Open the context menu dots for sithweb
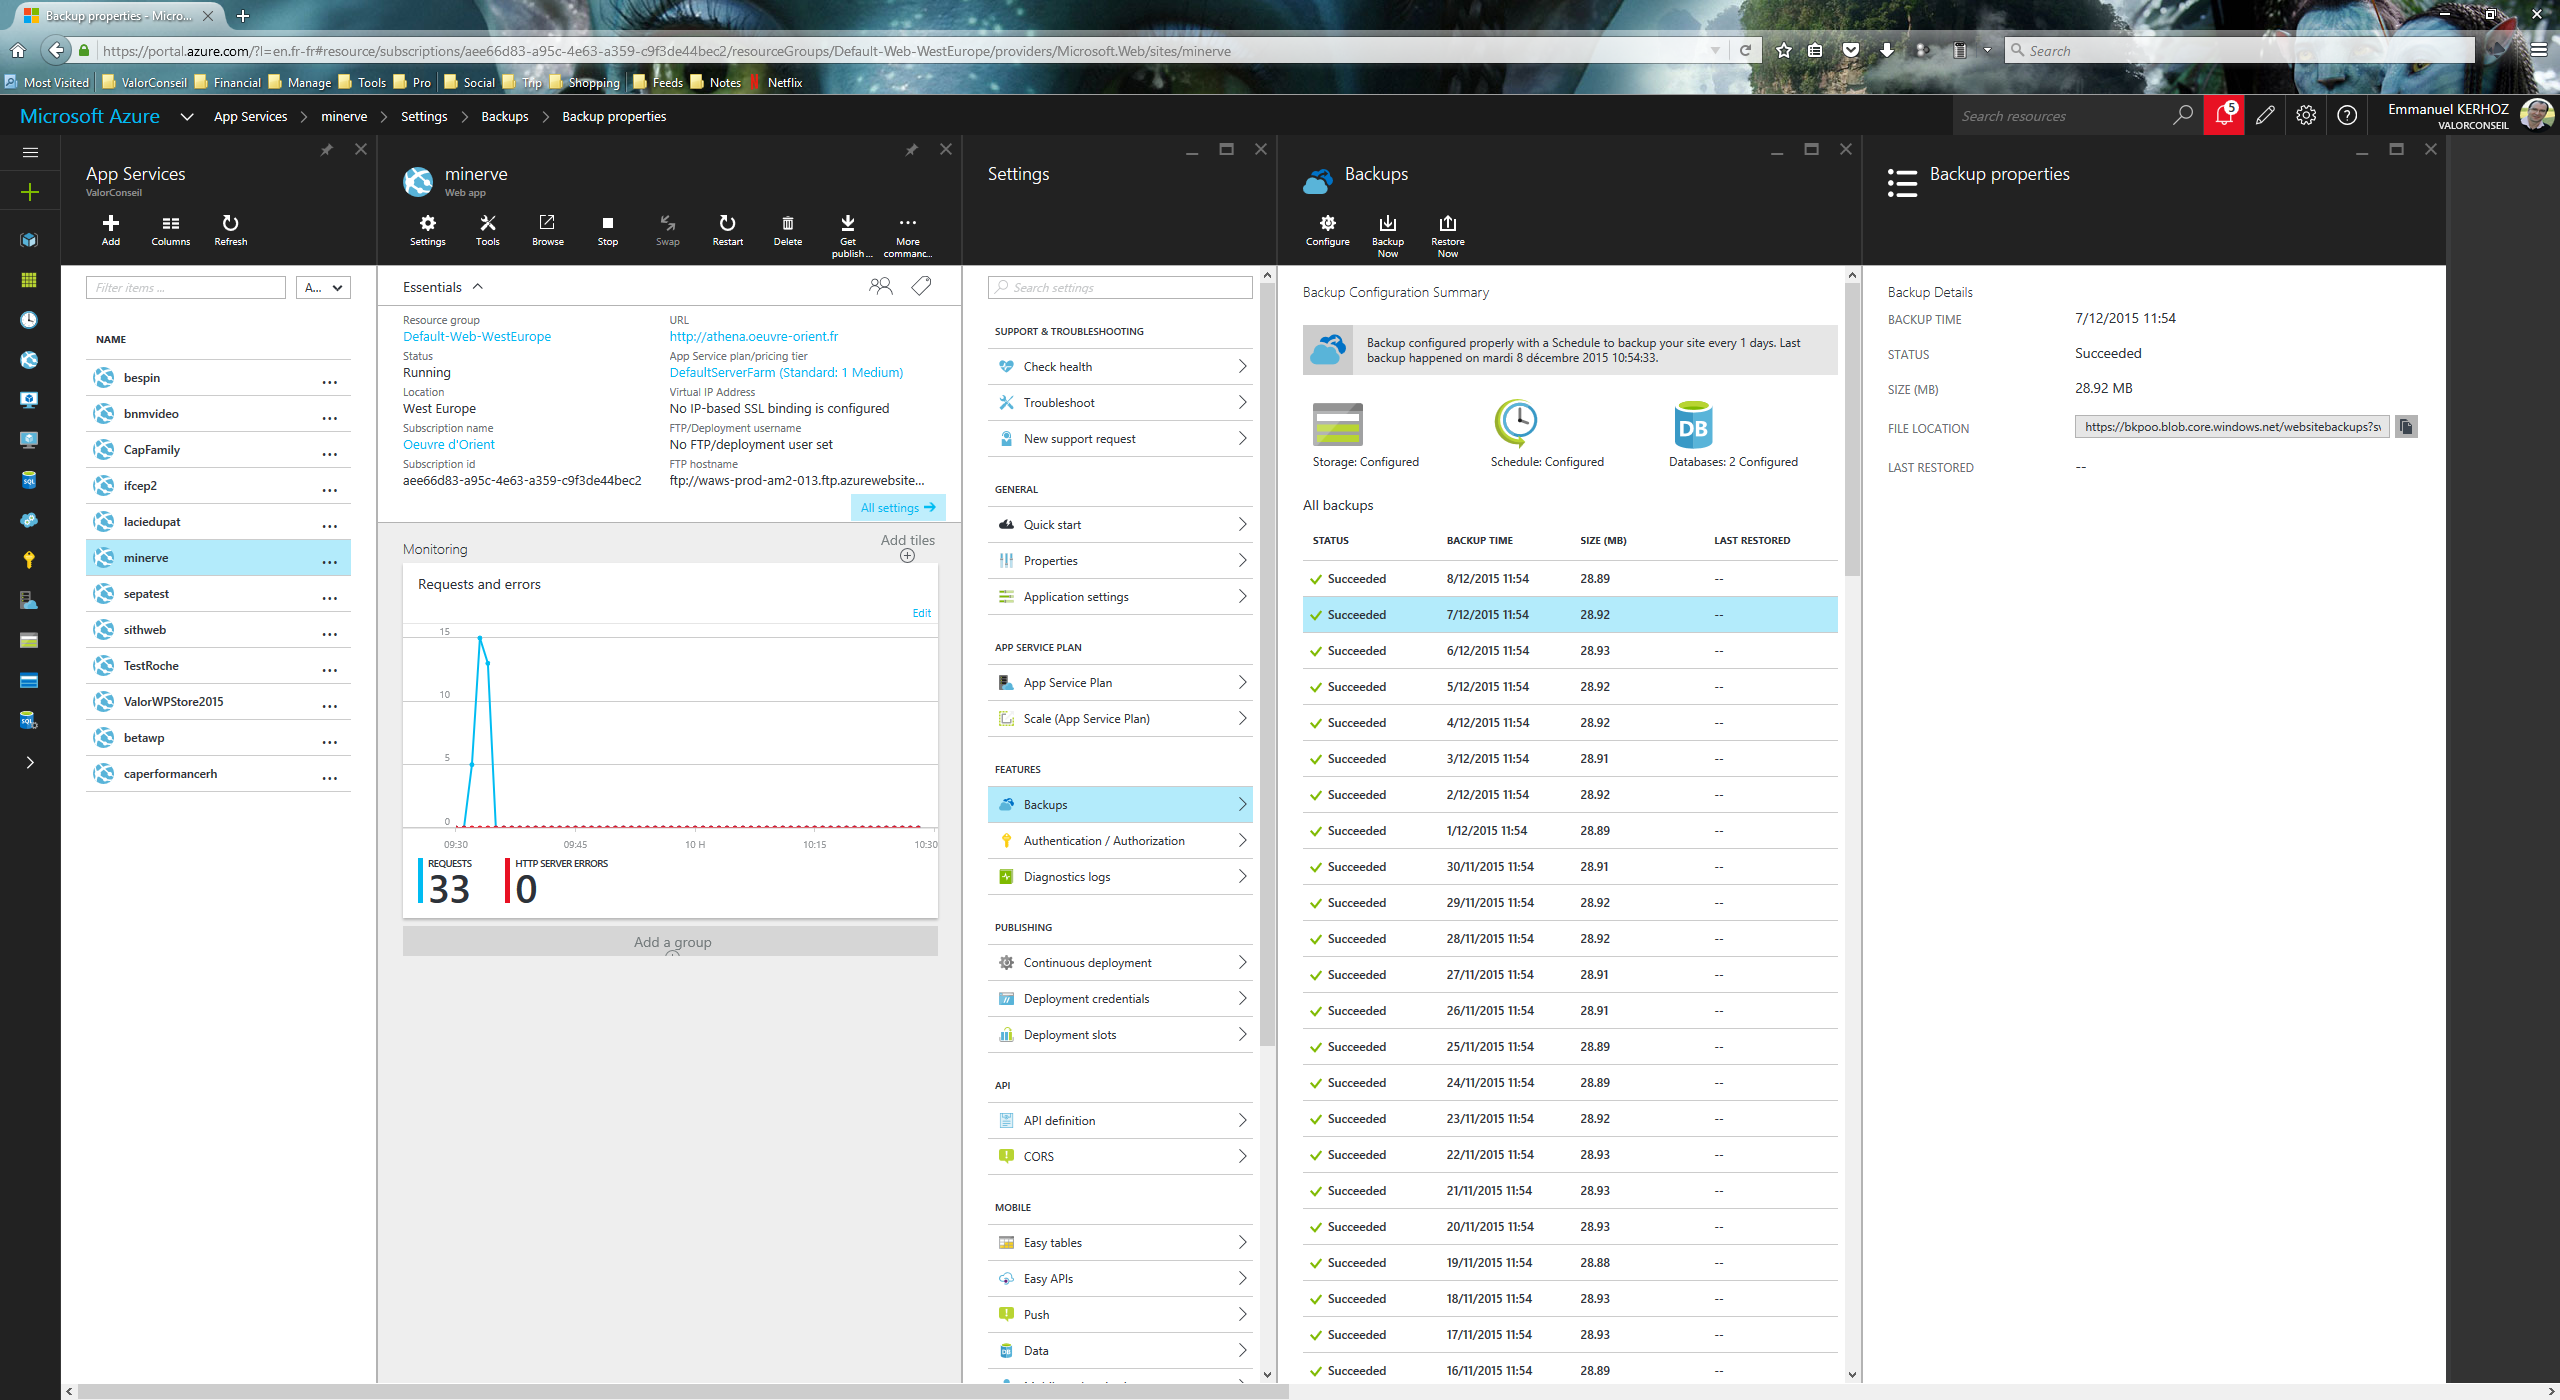The width and height of the screenshot is (2560, 1400). [x=330, y=632]
